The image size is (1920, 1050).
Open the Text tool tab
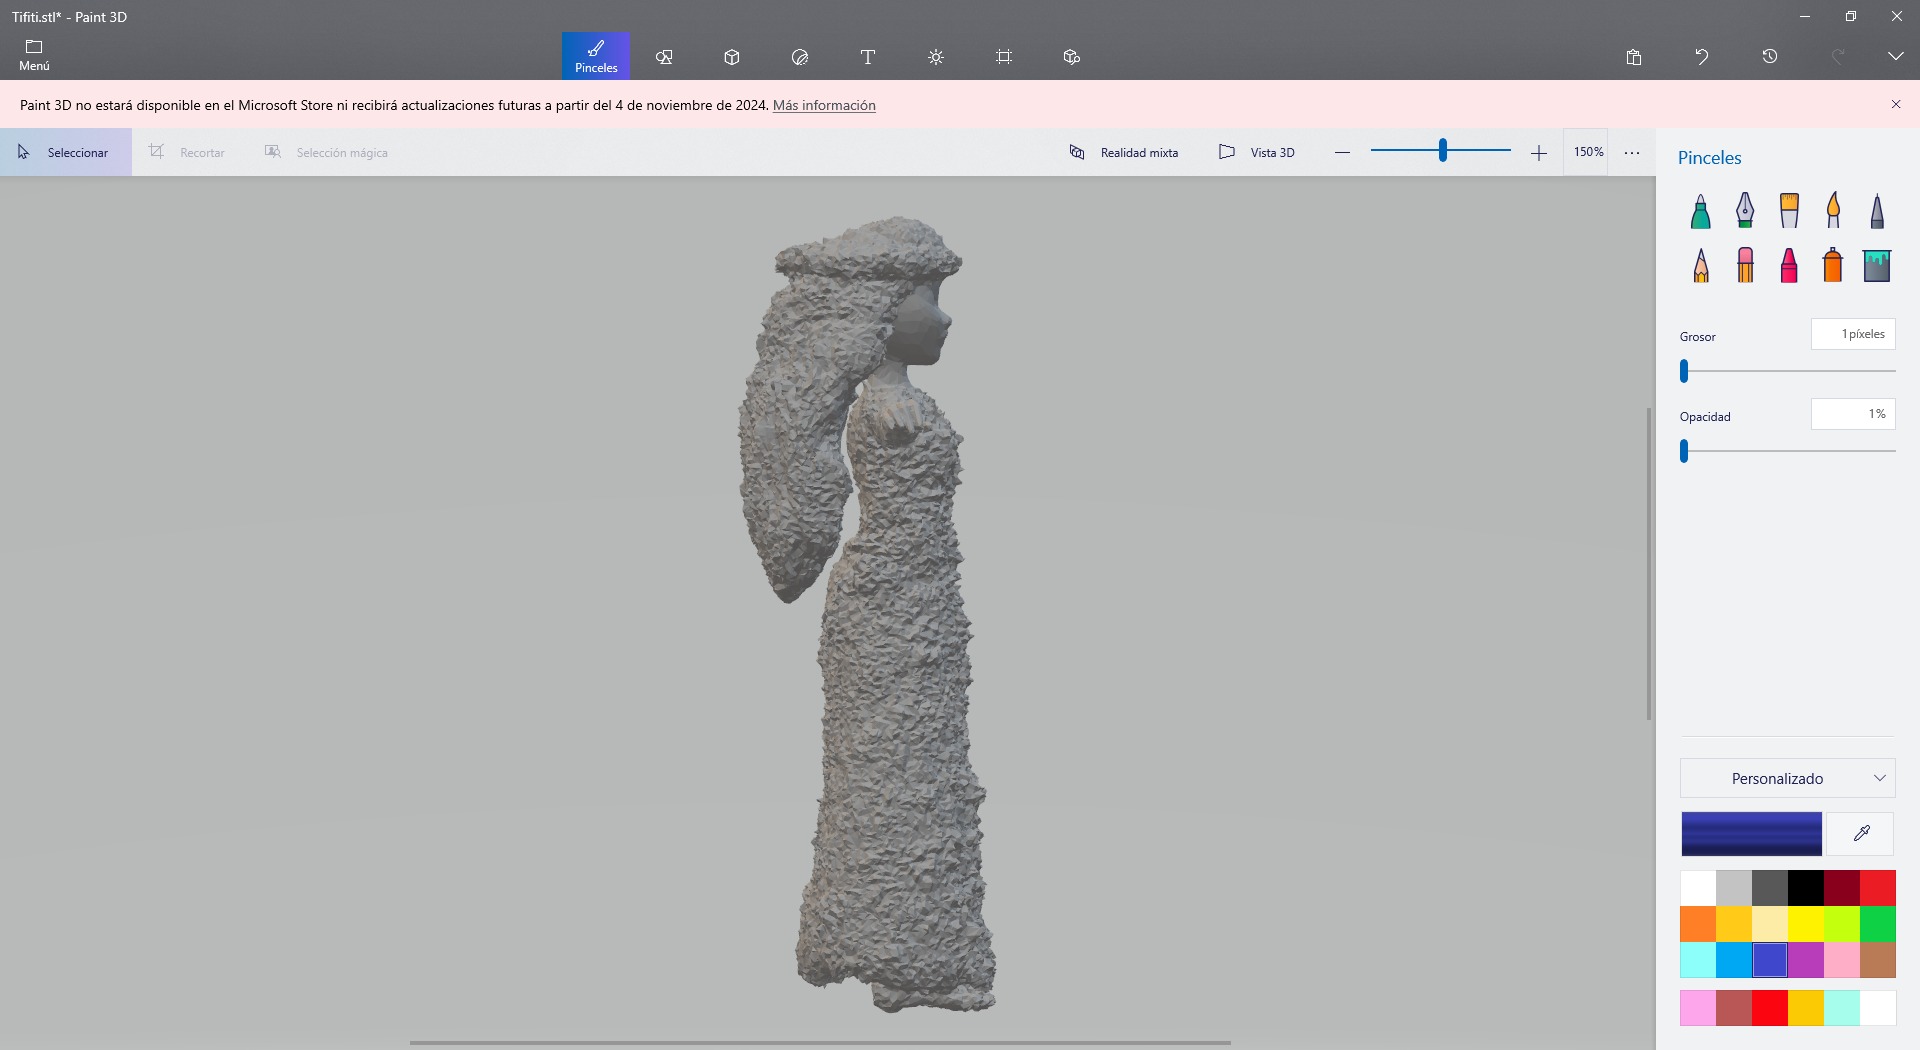pos(868,57)
